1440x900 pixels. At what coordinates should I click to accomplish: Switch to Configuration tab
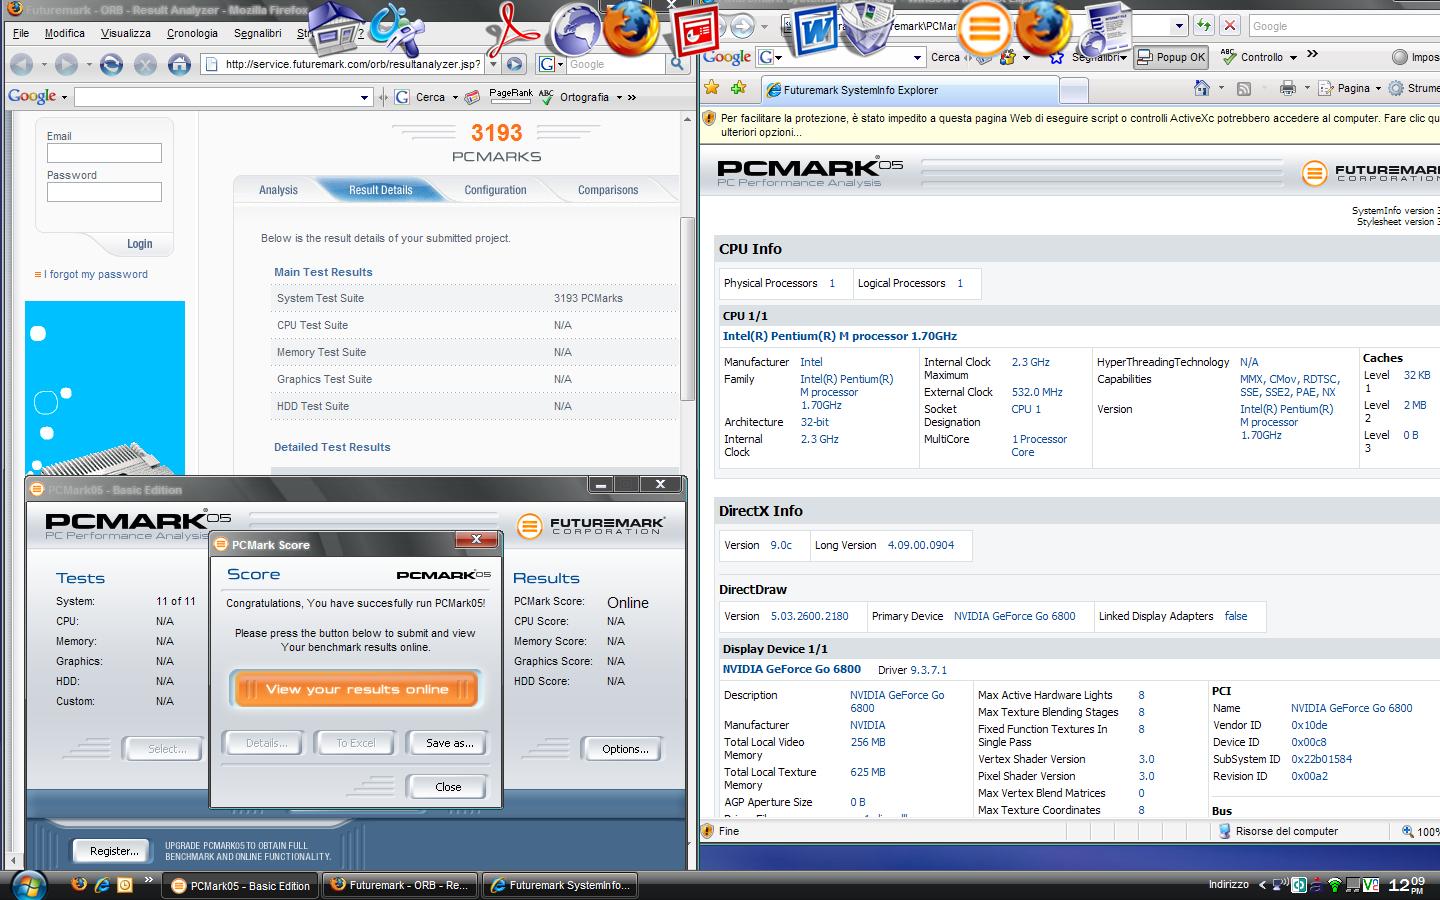pyautogui.click(x=495, y=189)
